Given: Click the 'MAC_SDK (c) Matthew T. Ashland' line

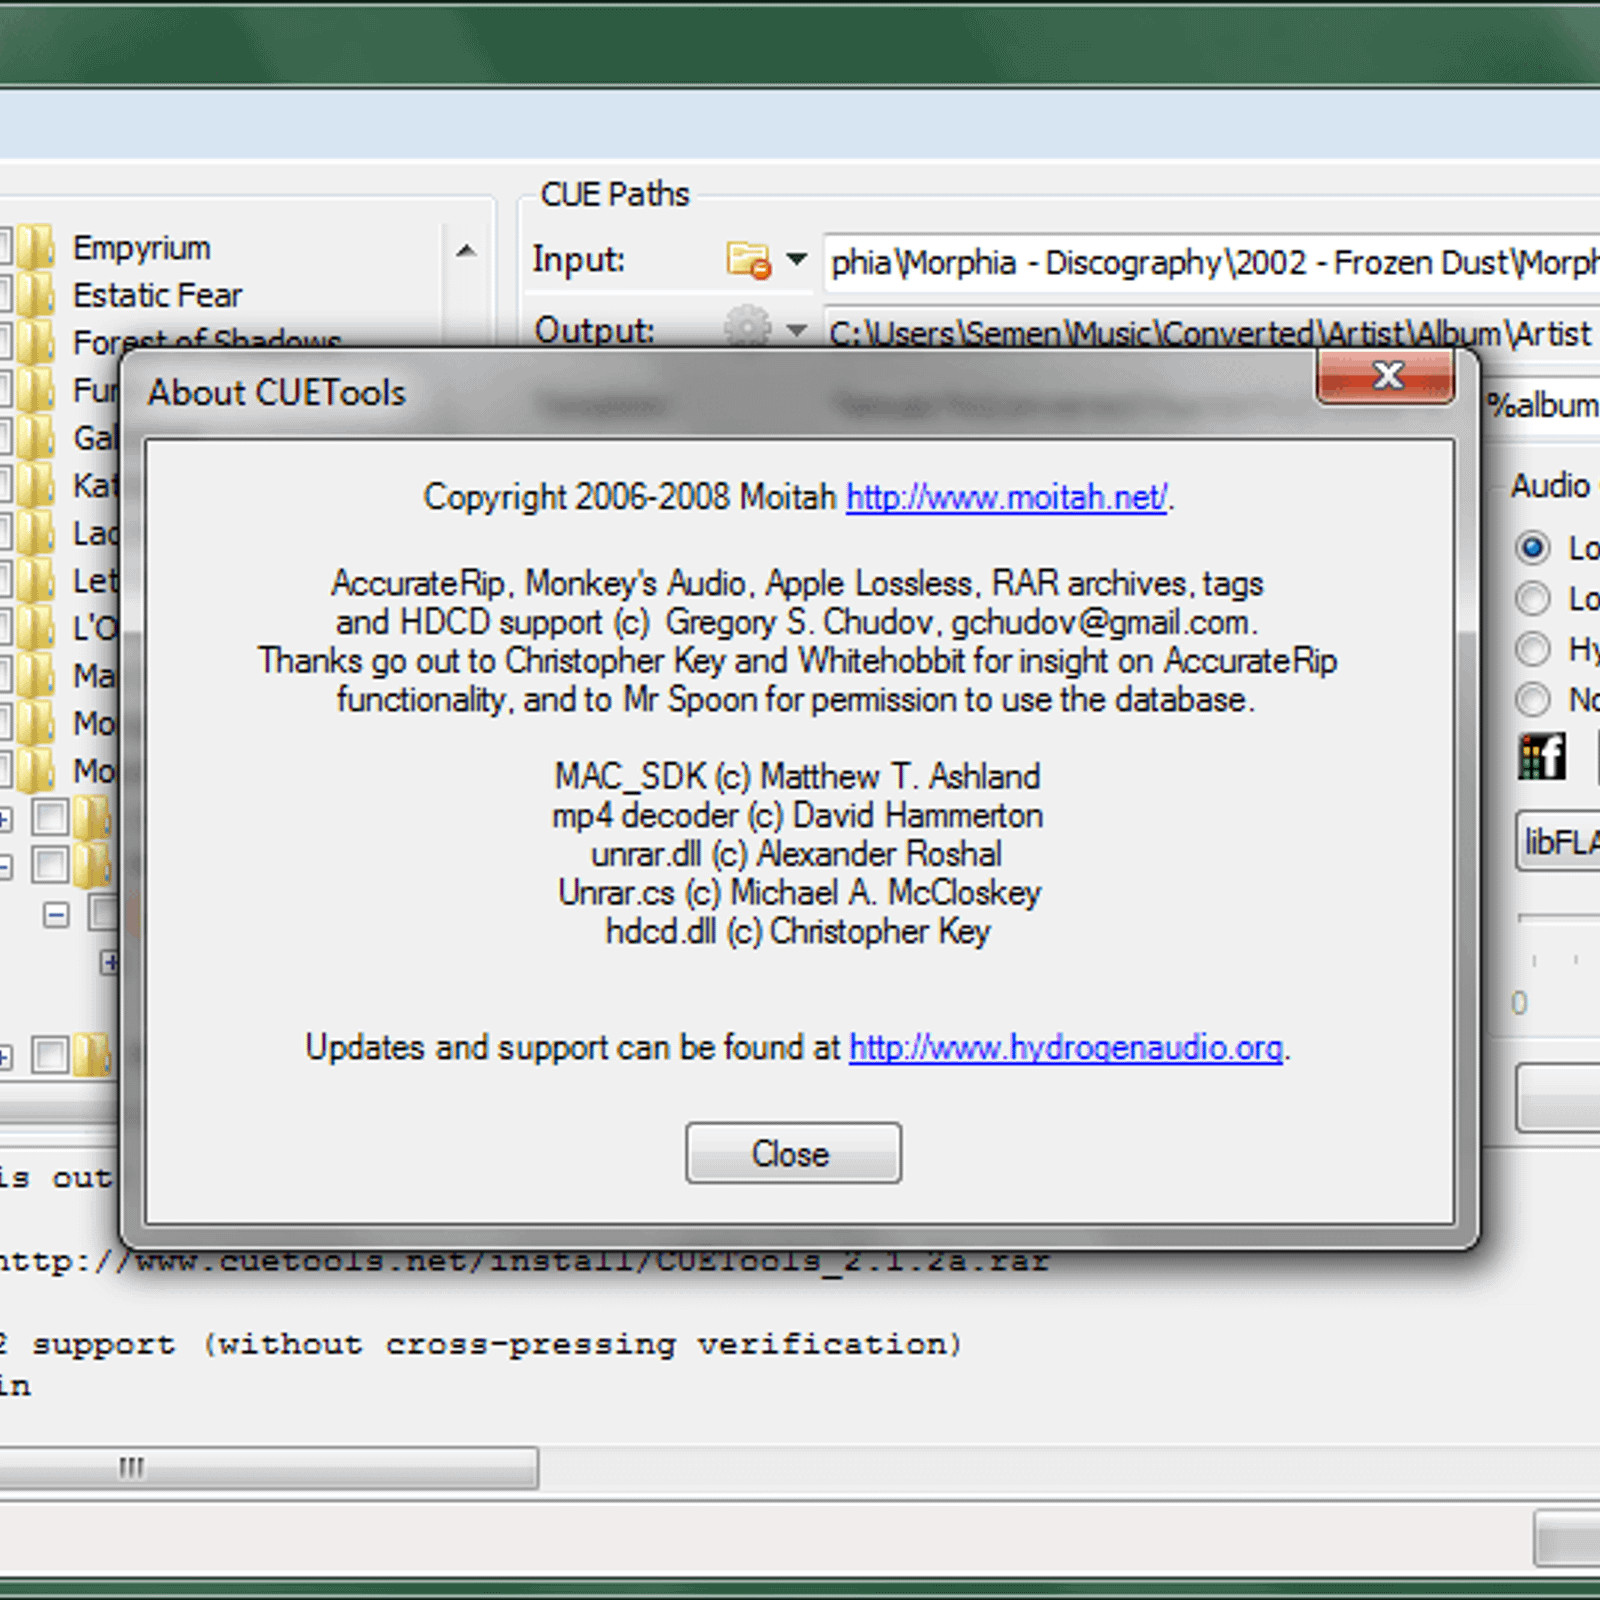Looking at the screenshot, I should tap(797, 776).
